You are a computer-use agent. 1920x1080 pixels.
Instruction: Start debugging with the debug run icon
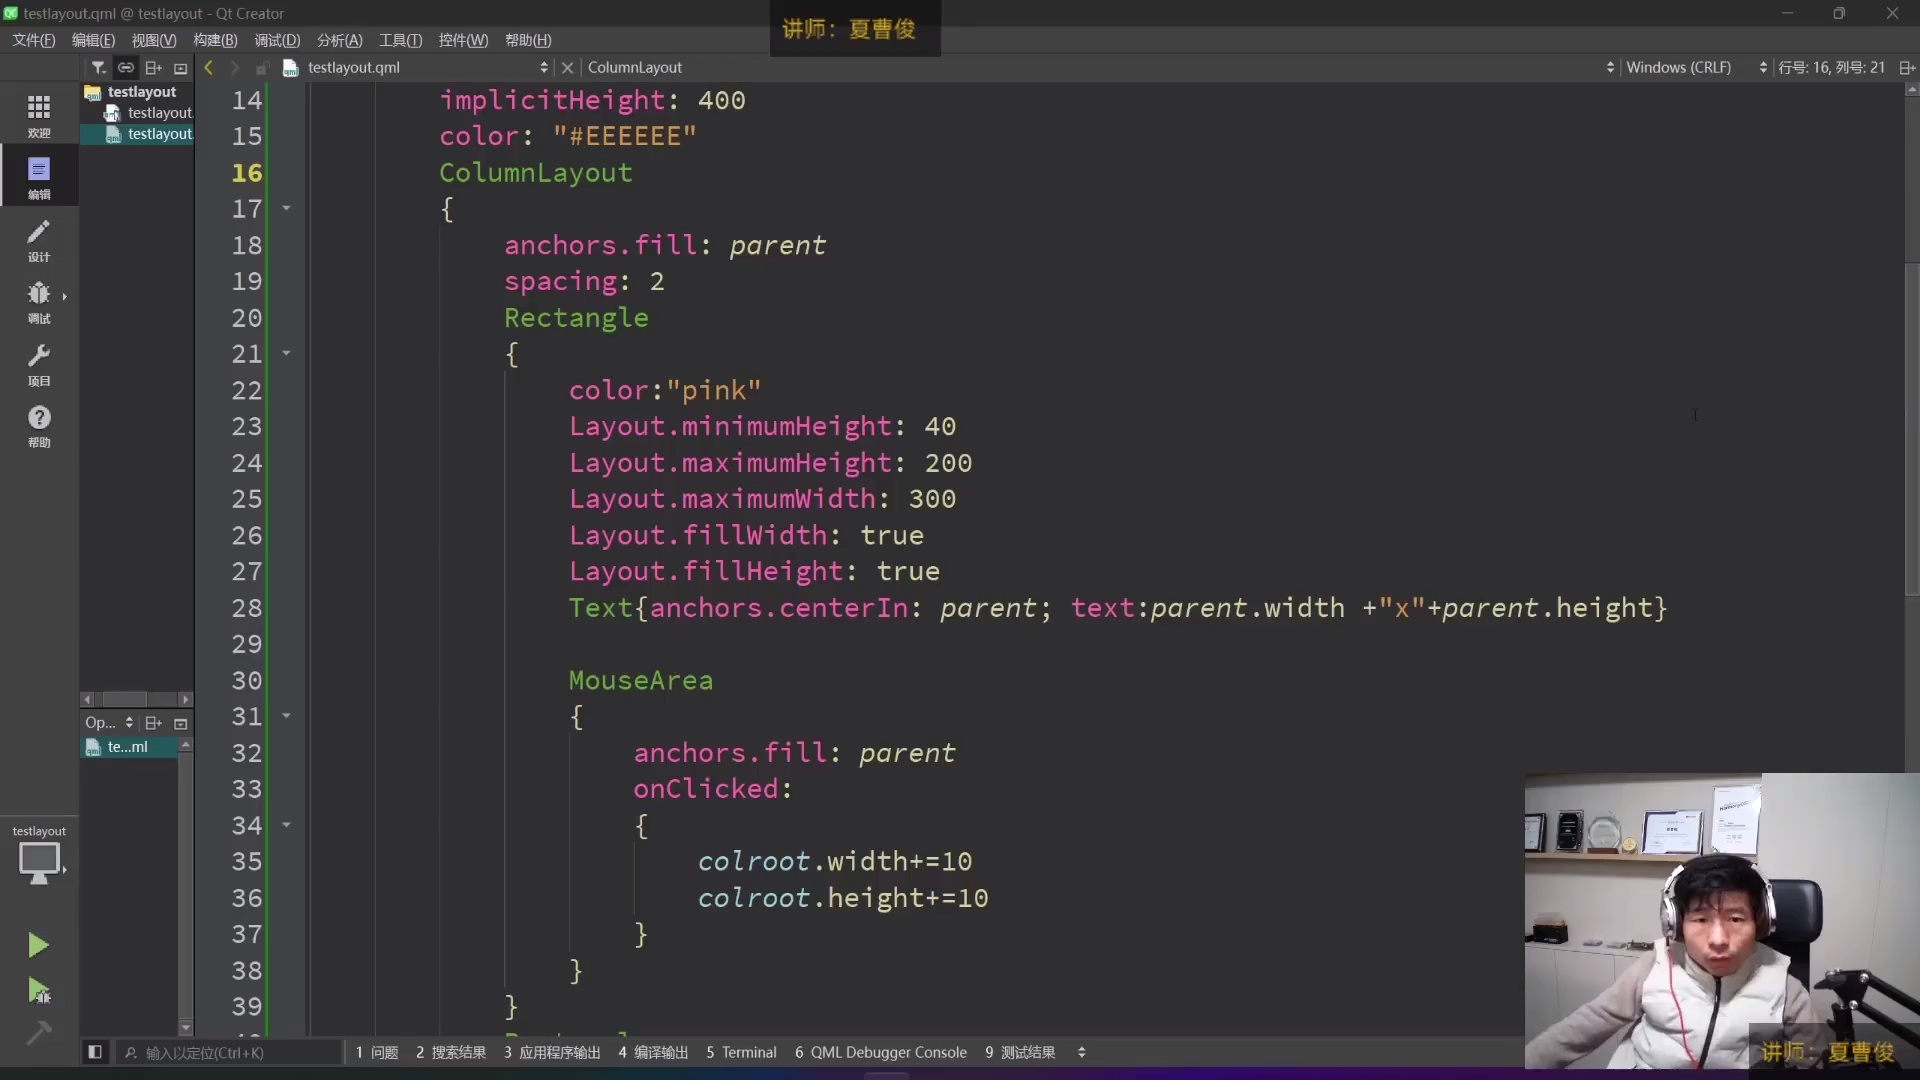pos(38,990)
